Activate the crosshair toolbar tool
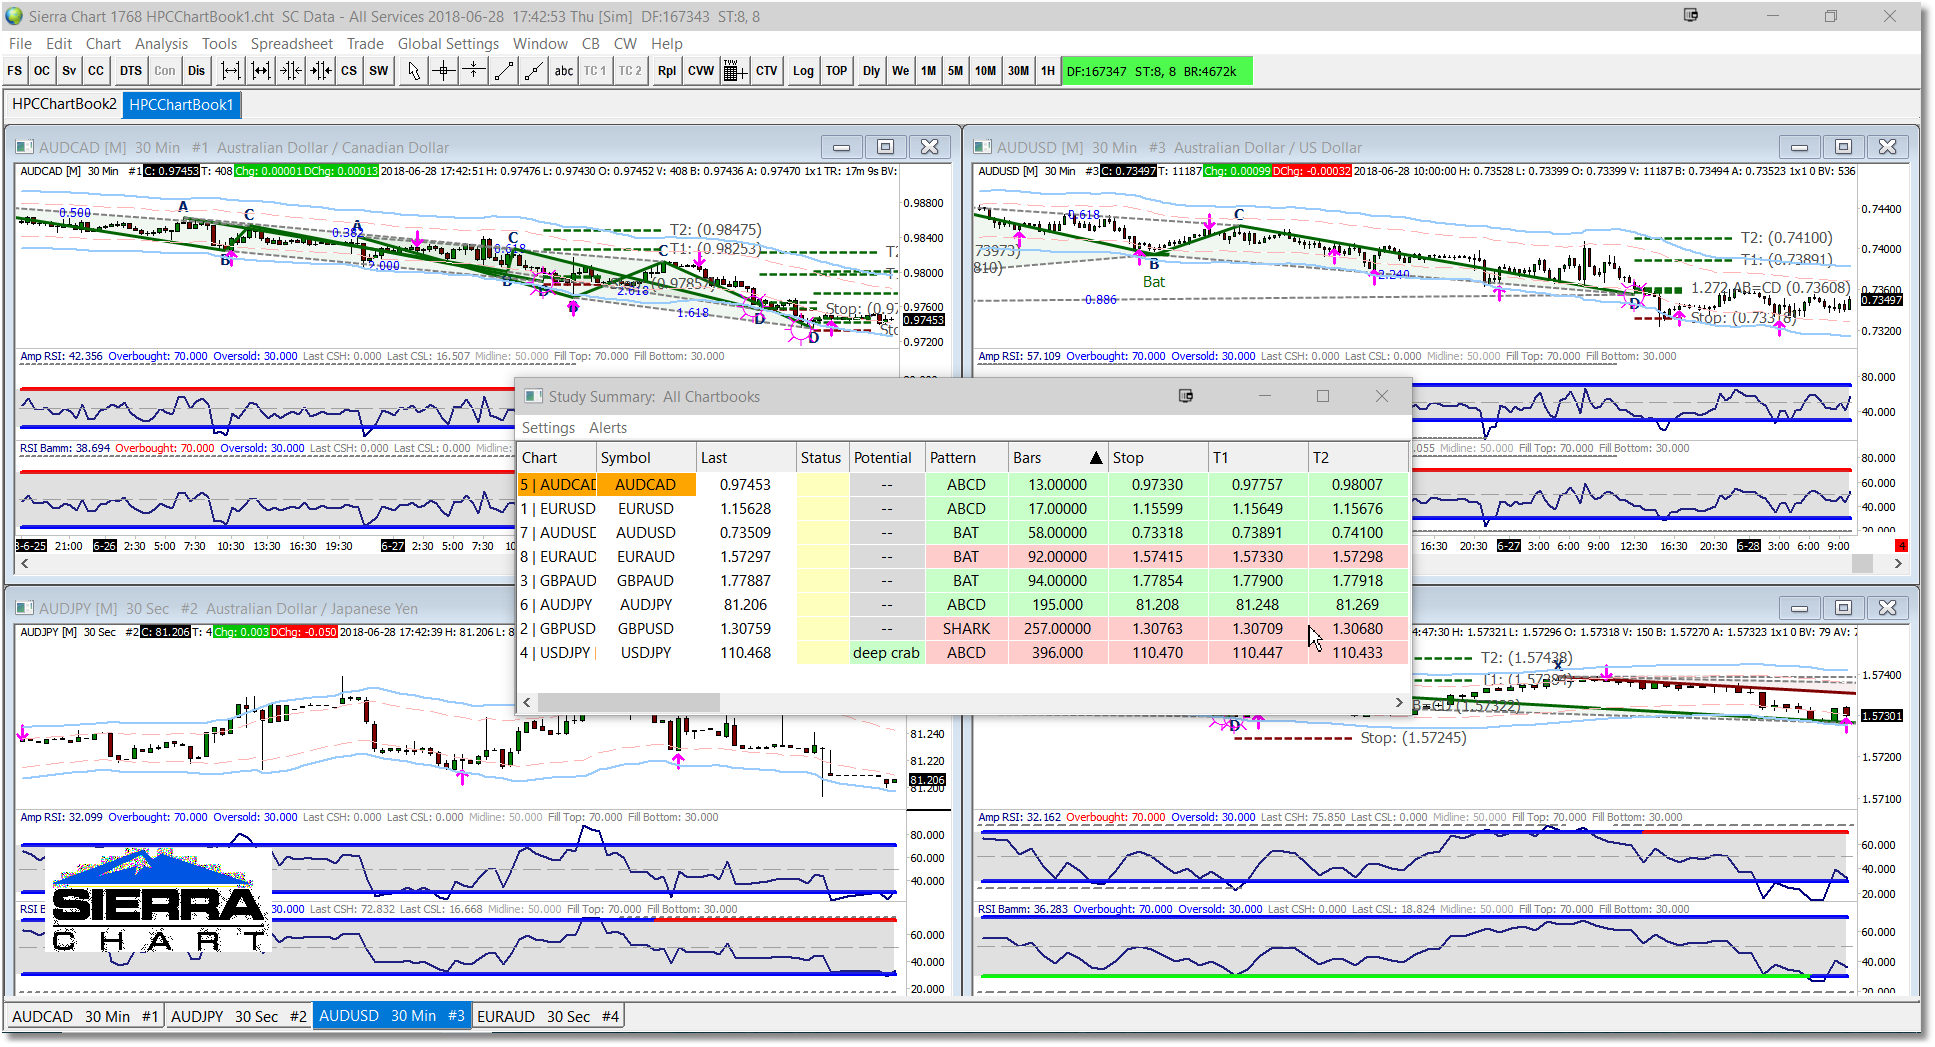This screenshot has height=1047, width=1935. (444, 70)
